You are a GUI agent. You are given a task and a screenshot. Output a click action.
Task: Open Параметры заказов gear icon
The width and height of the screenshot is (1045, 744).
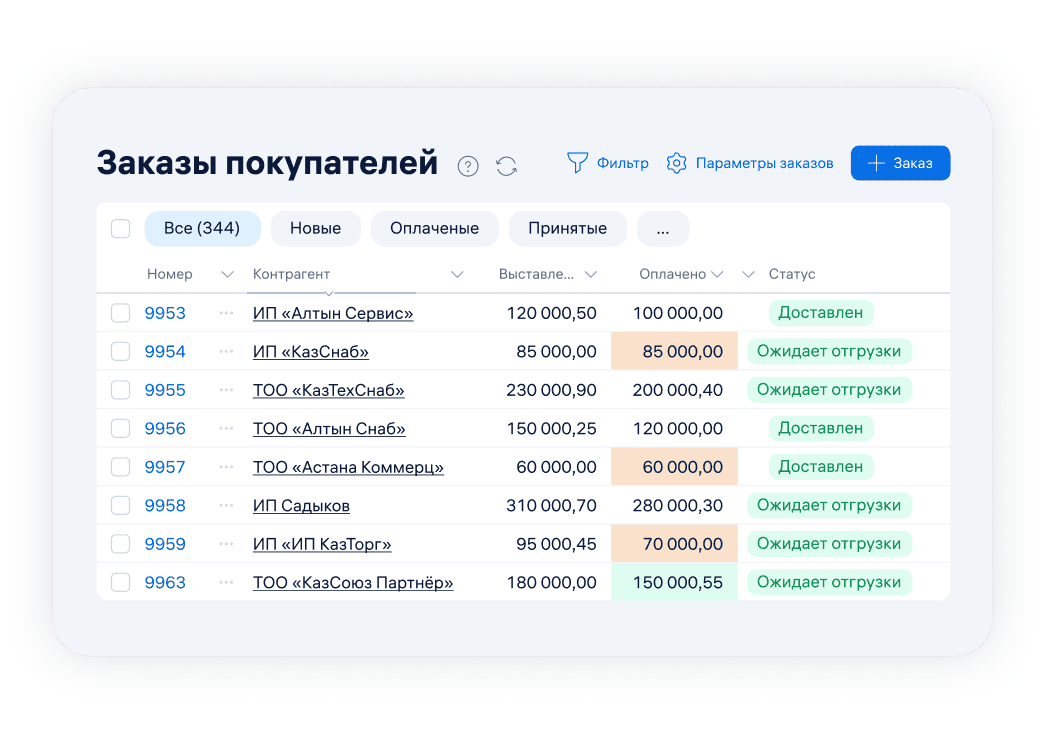point(676,162)
